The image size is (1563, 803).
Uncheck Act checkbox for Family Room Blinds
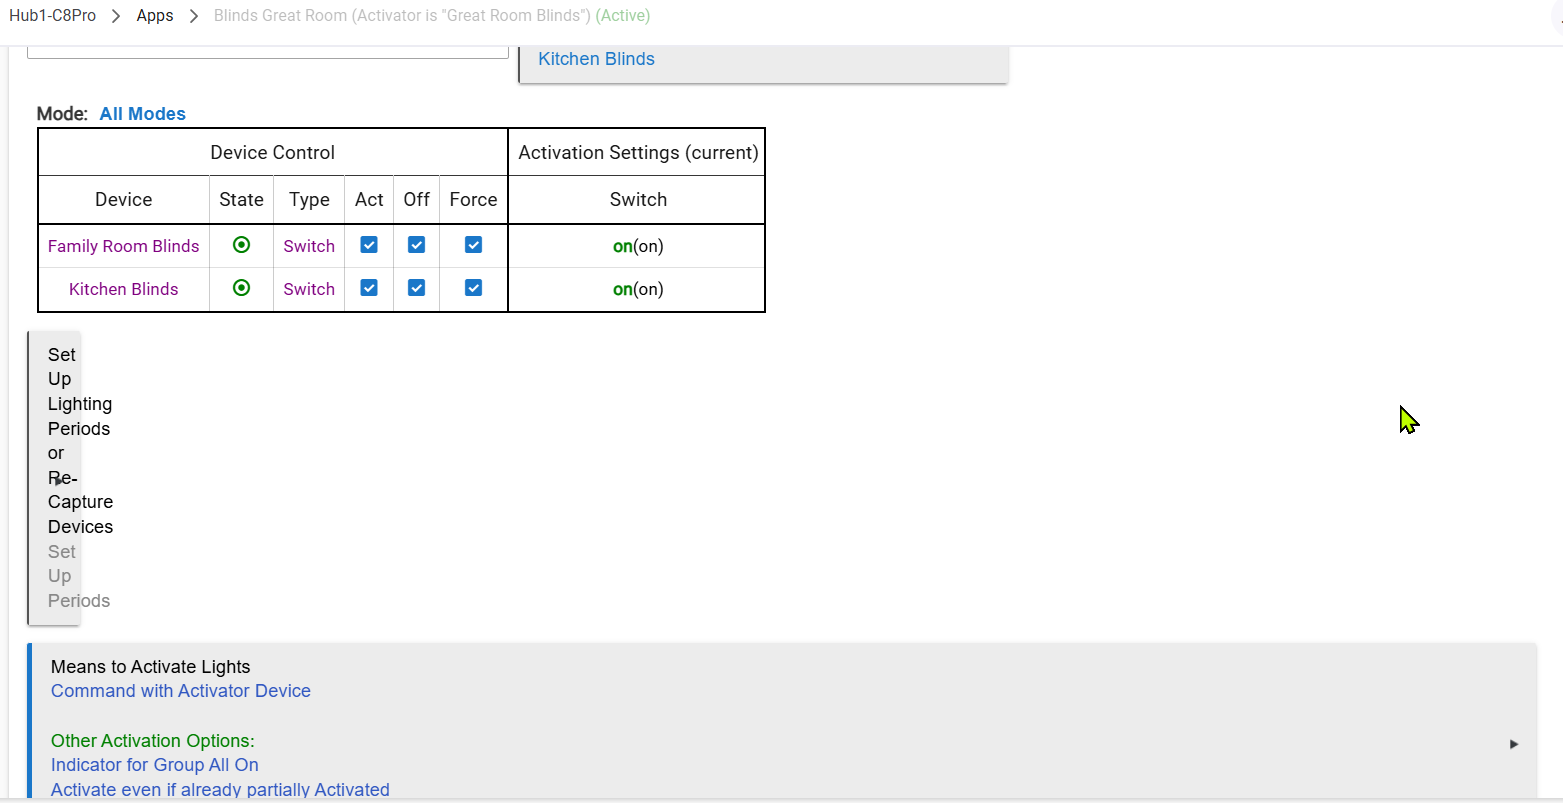click(369, 245)
